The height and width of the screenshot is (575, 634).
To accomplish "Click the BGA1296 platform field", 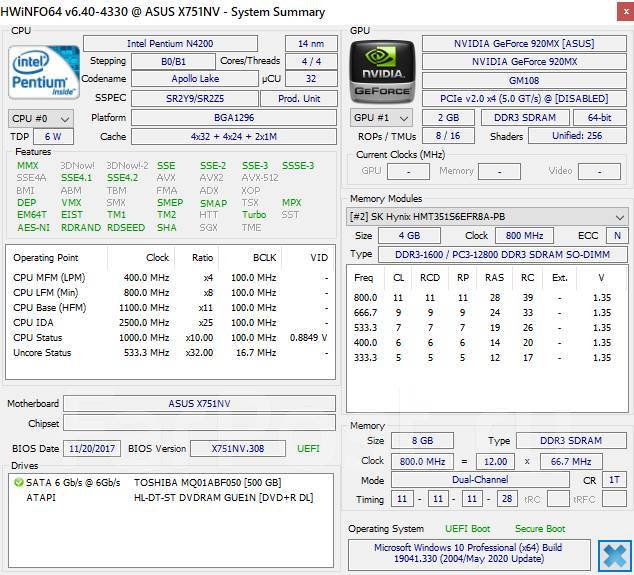I will (234, 118).
